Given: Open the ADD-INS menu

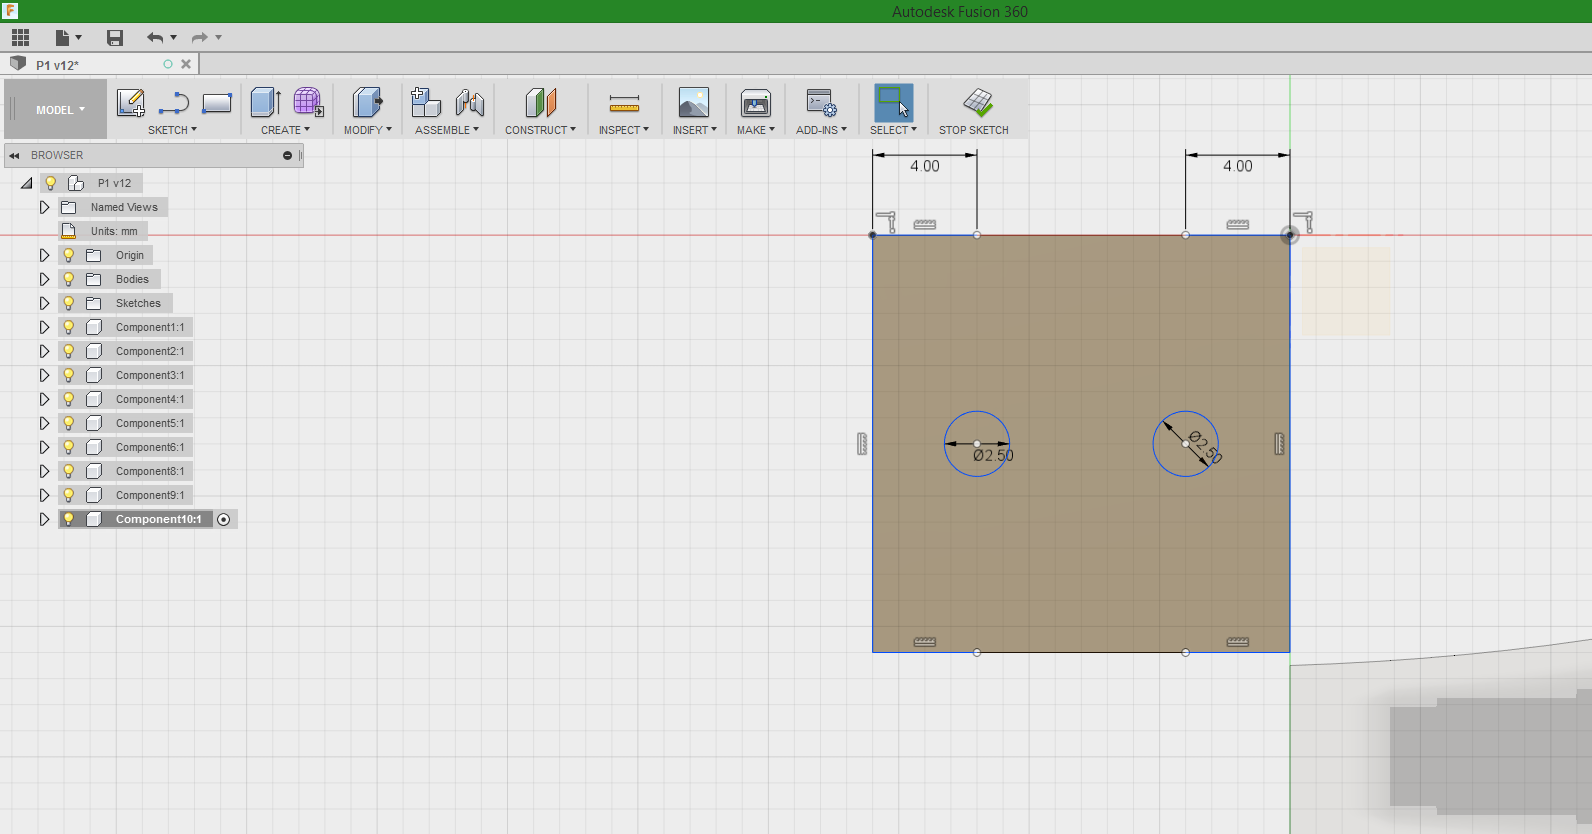Looking at the screenshot, I should [x=821, y=130].
